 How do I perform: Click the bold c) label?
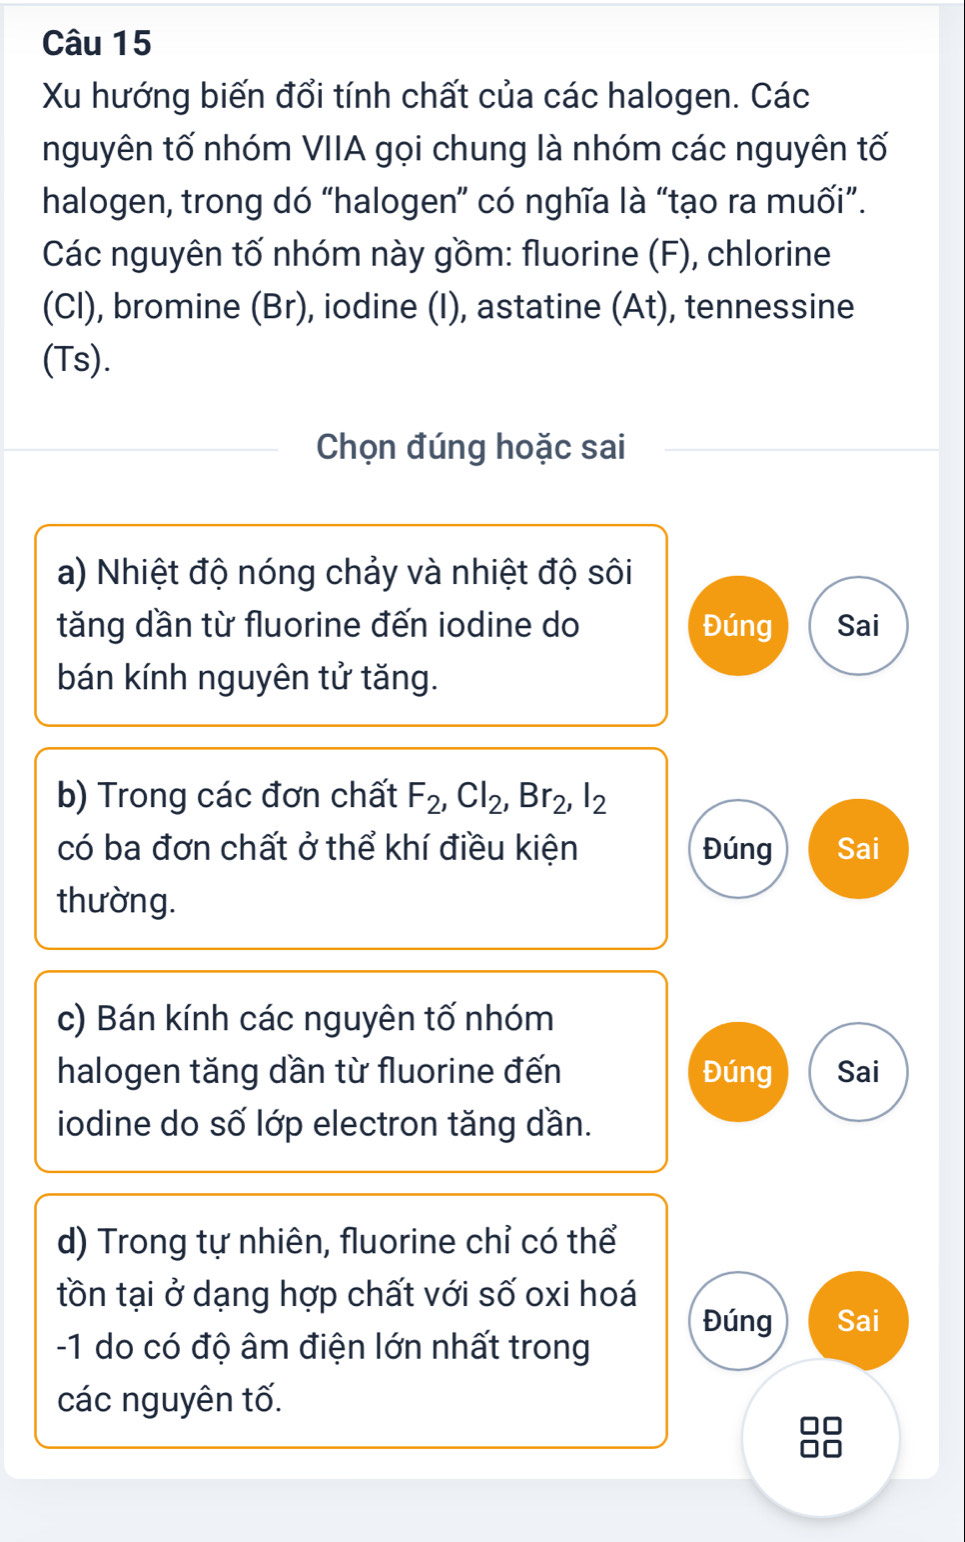click(x=72, y=1019)
